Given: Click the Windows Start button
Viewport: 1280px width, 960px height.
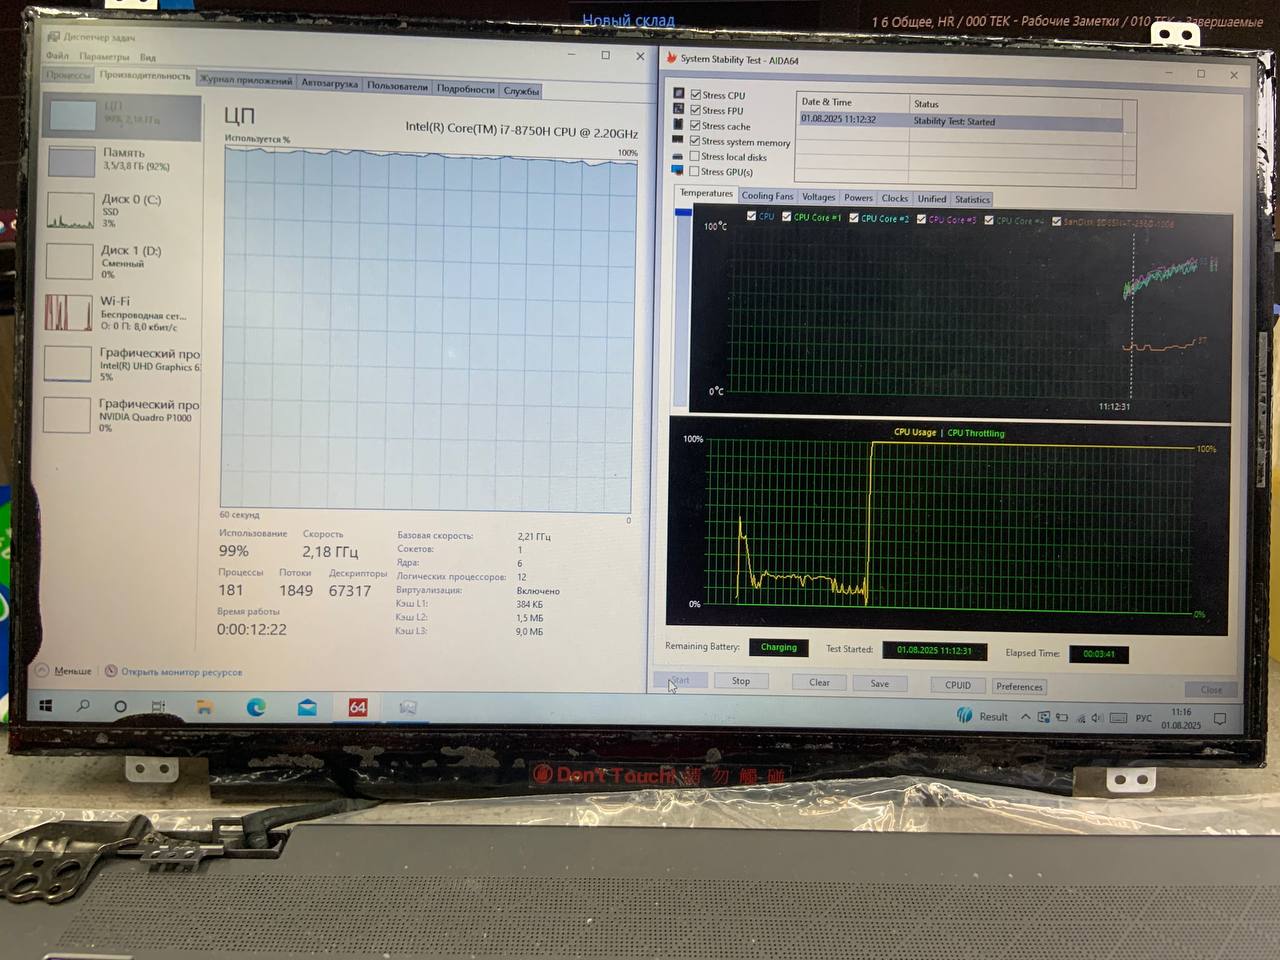Looking at the screenshot, I should click(x=45, y=706).
